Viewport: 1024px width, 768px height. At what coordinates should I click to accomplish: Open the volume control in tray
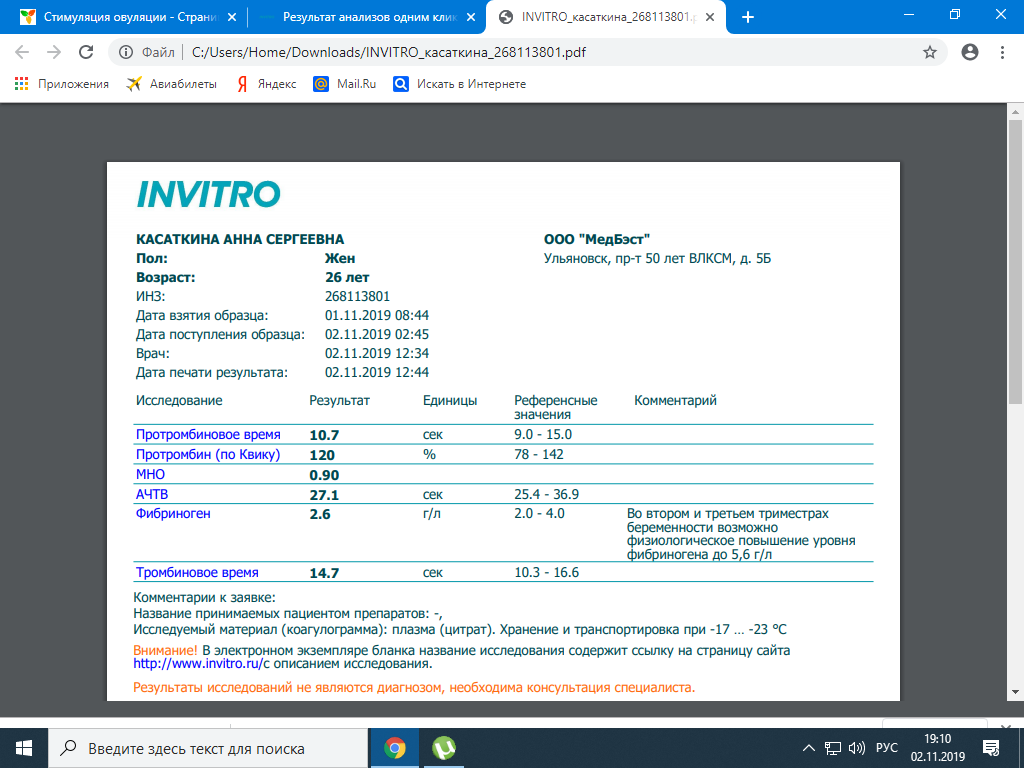pos(856,748)
